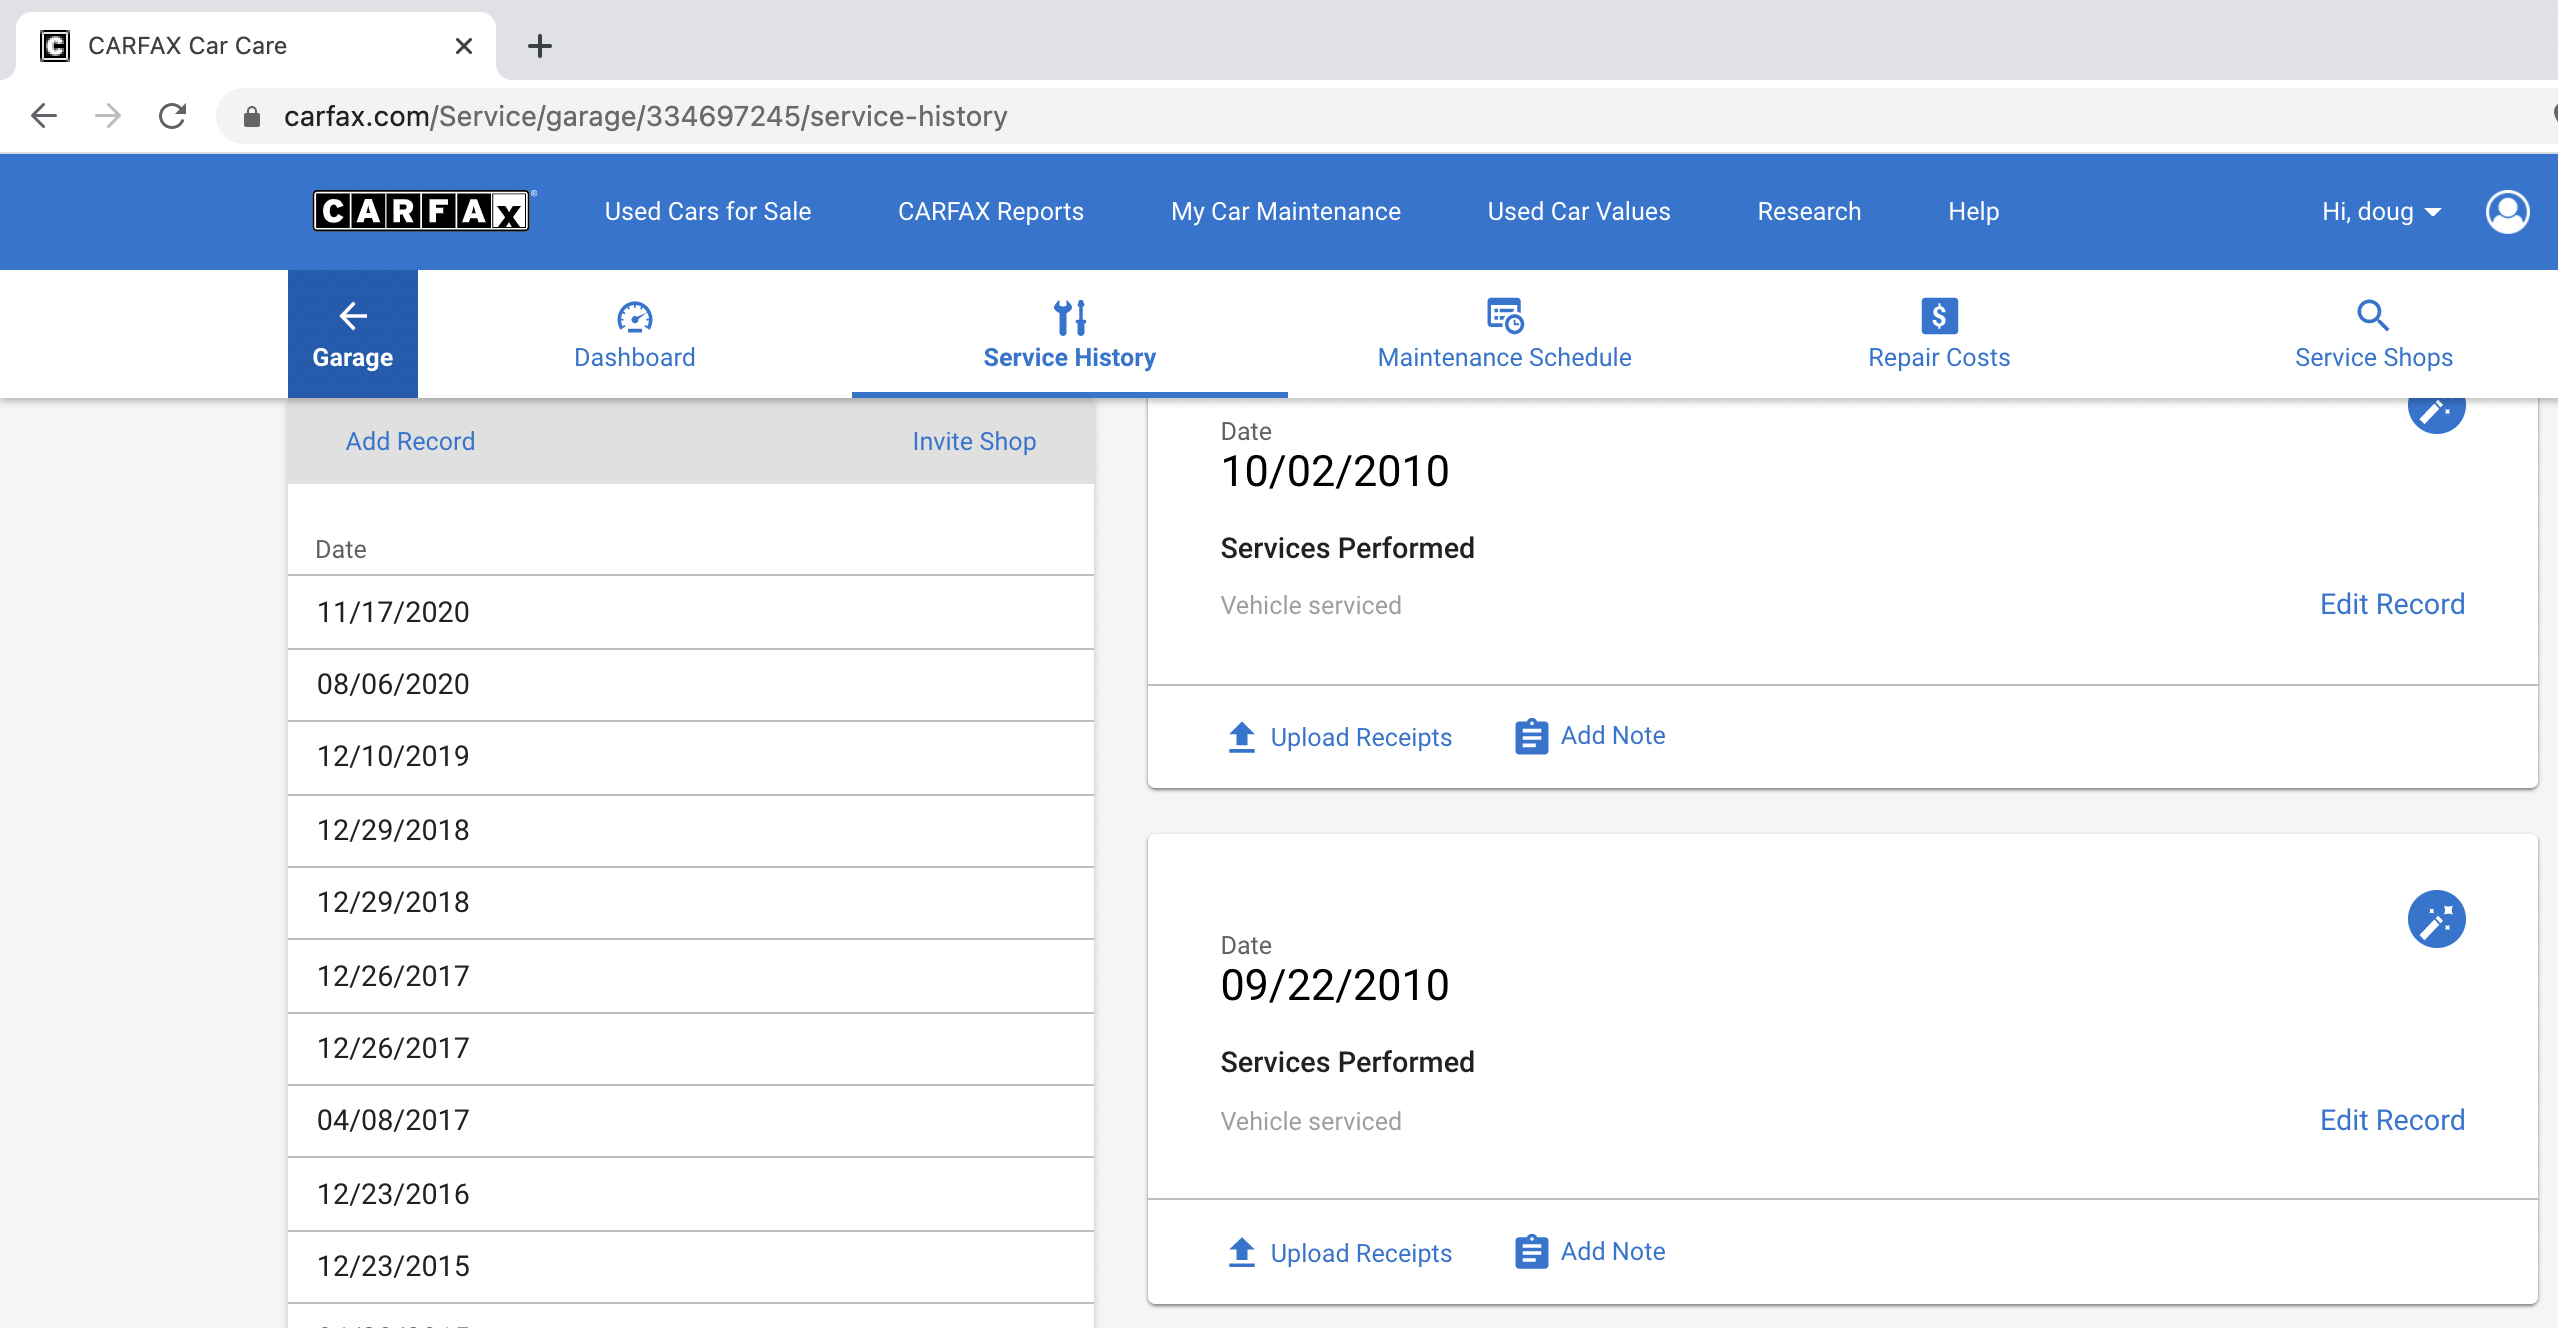The image size is (2558, 1328).
Task: Reload the page with the refresh icon
Action: click(x=172, y=116)
